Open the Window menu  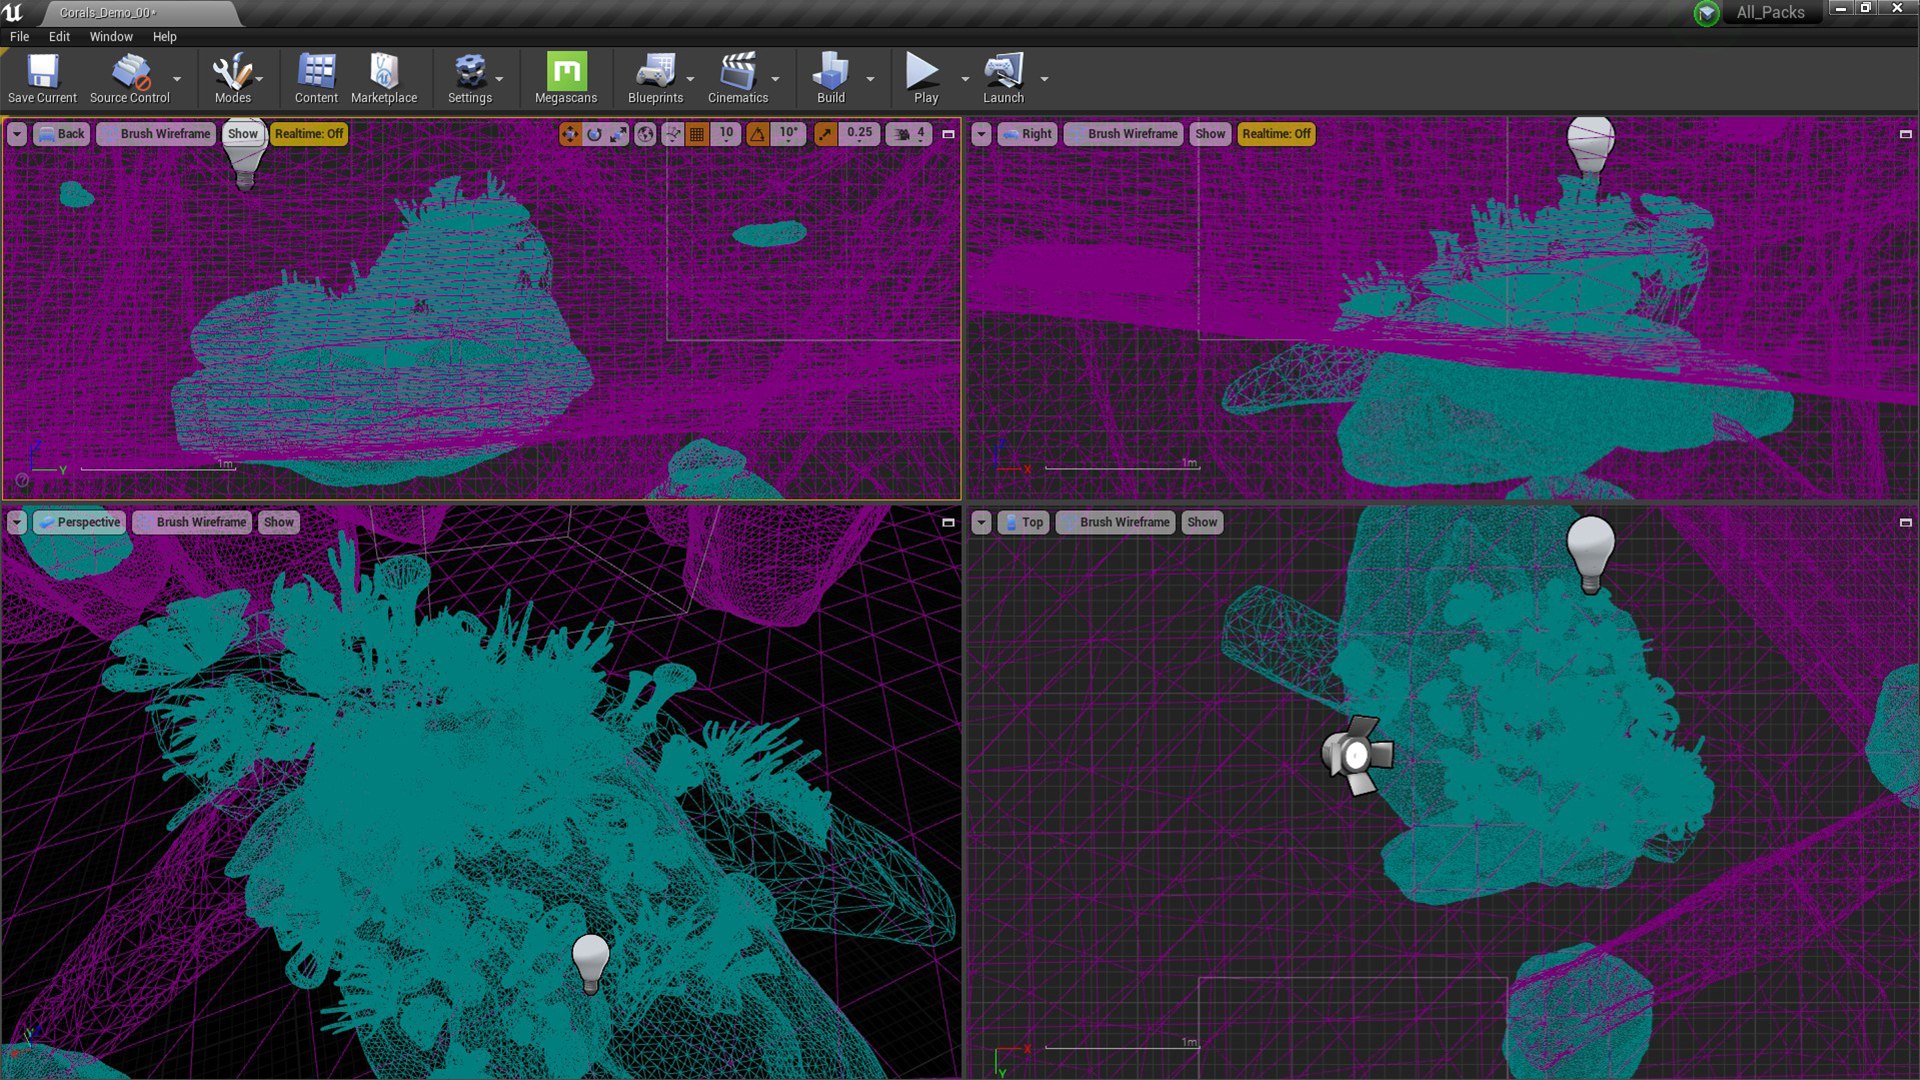[x=111, y=36]
